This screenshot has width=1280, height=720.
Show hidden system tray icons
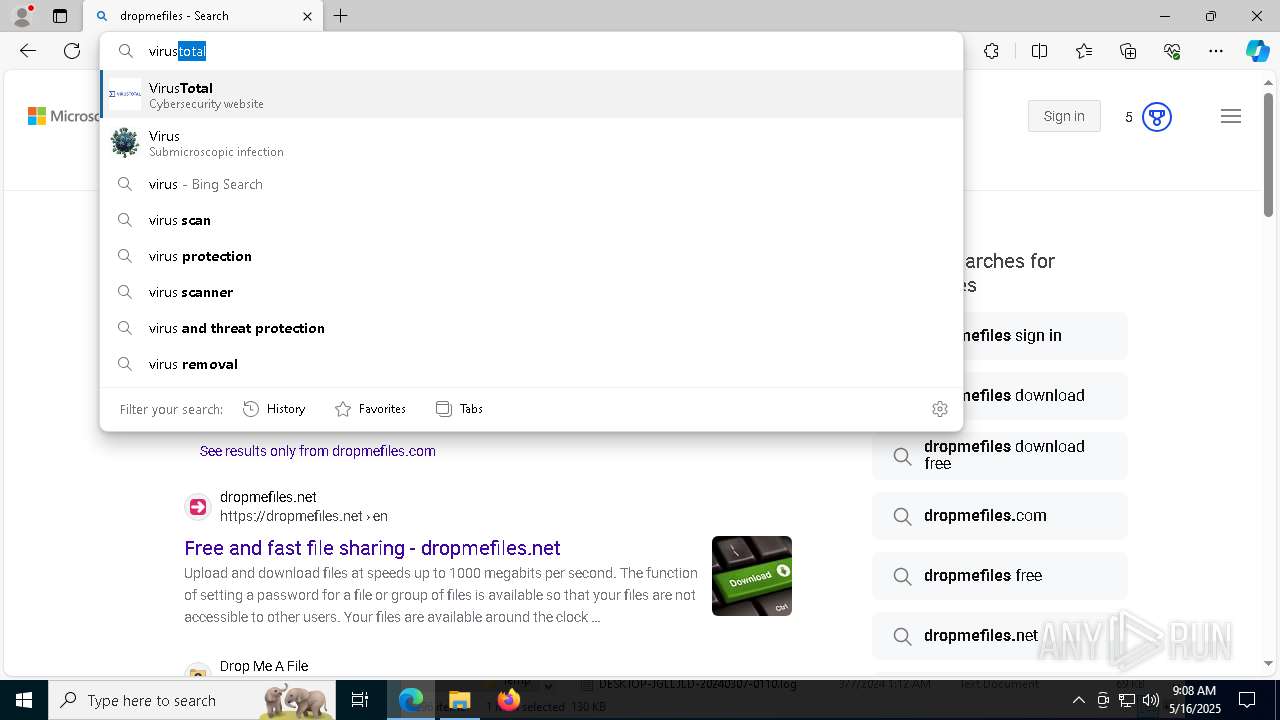pyautogui.click(x=1078, y=700)
